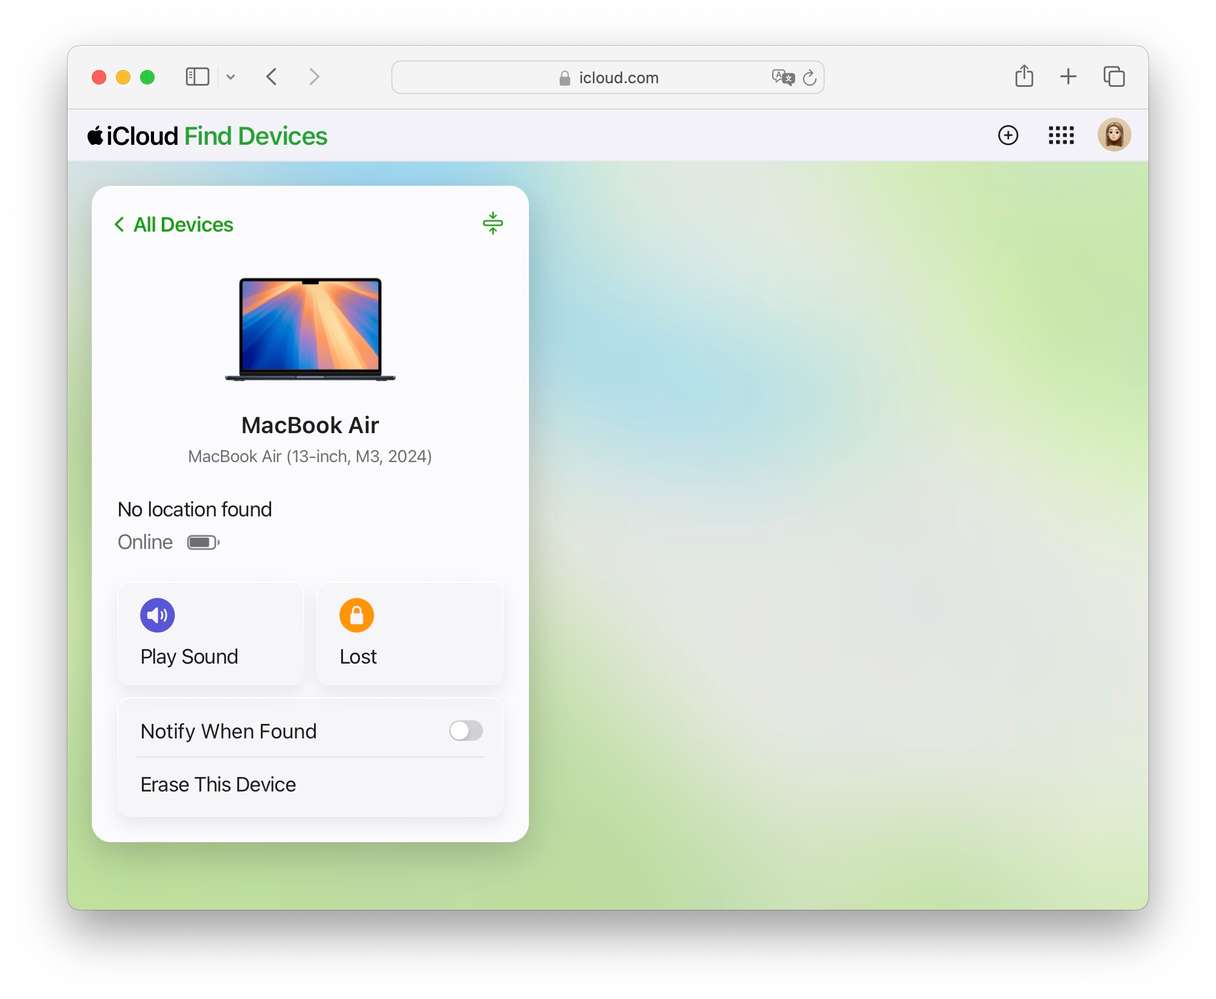Click the 'Online' status label

(x=145, y=542)
